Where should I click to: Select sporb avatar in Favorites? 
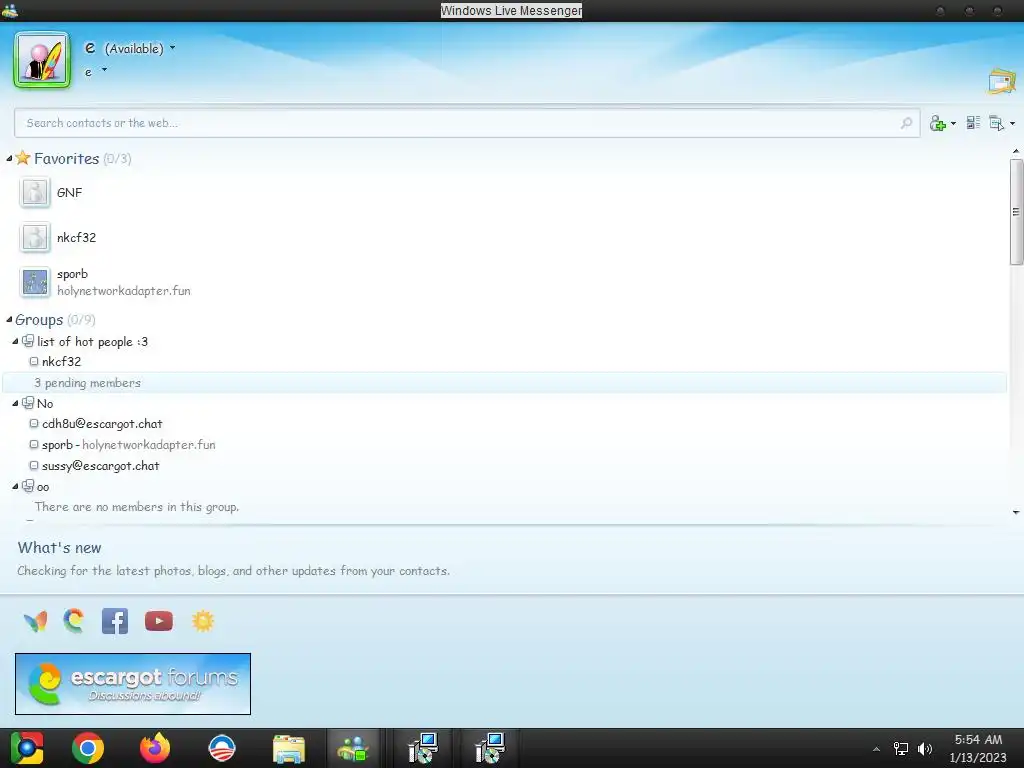[35, 282]
